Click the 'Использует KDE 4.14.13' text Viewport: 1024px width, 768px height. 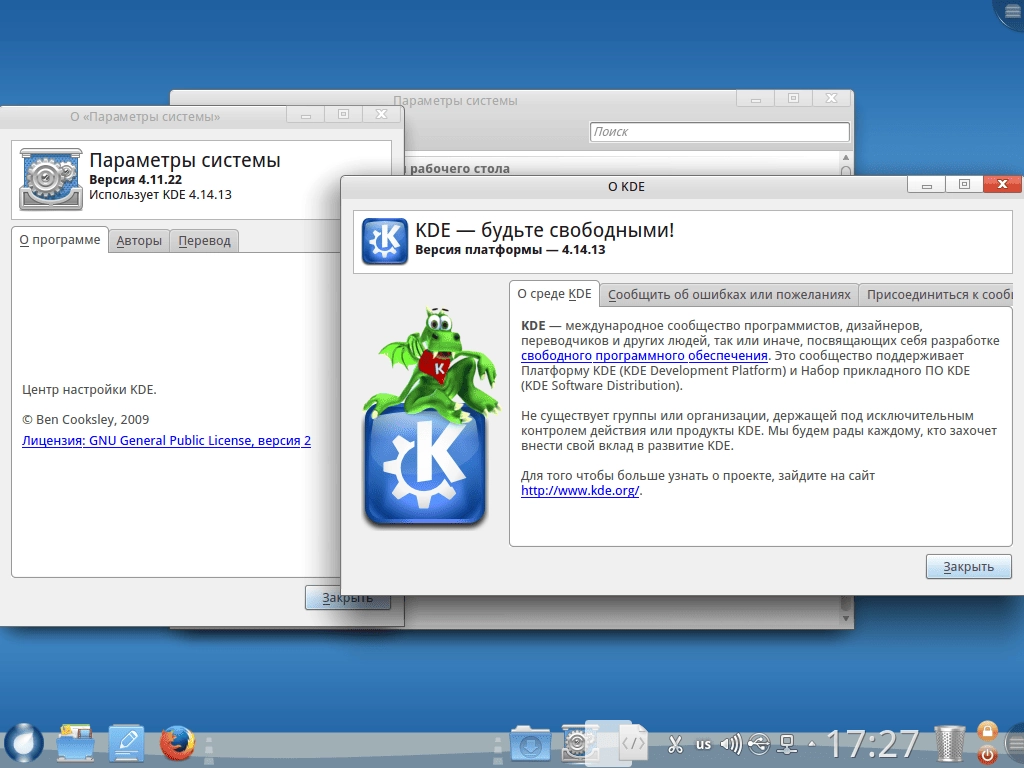pos(160,195)
